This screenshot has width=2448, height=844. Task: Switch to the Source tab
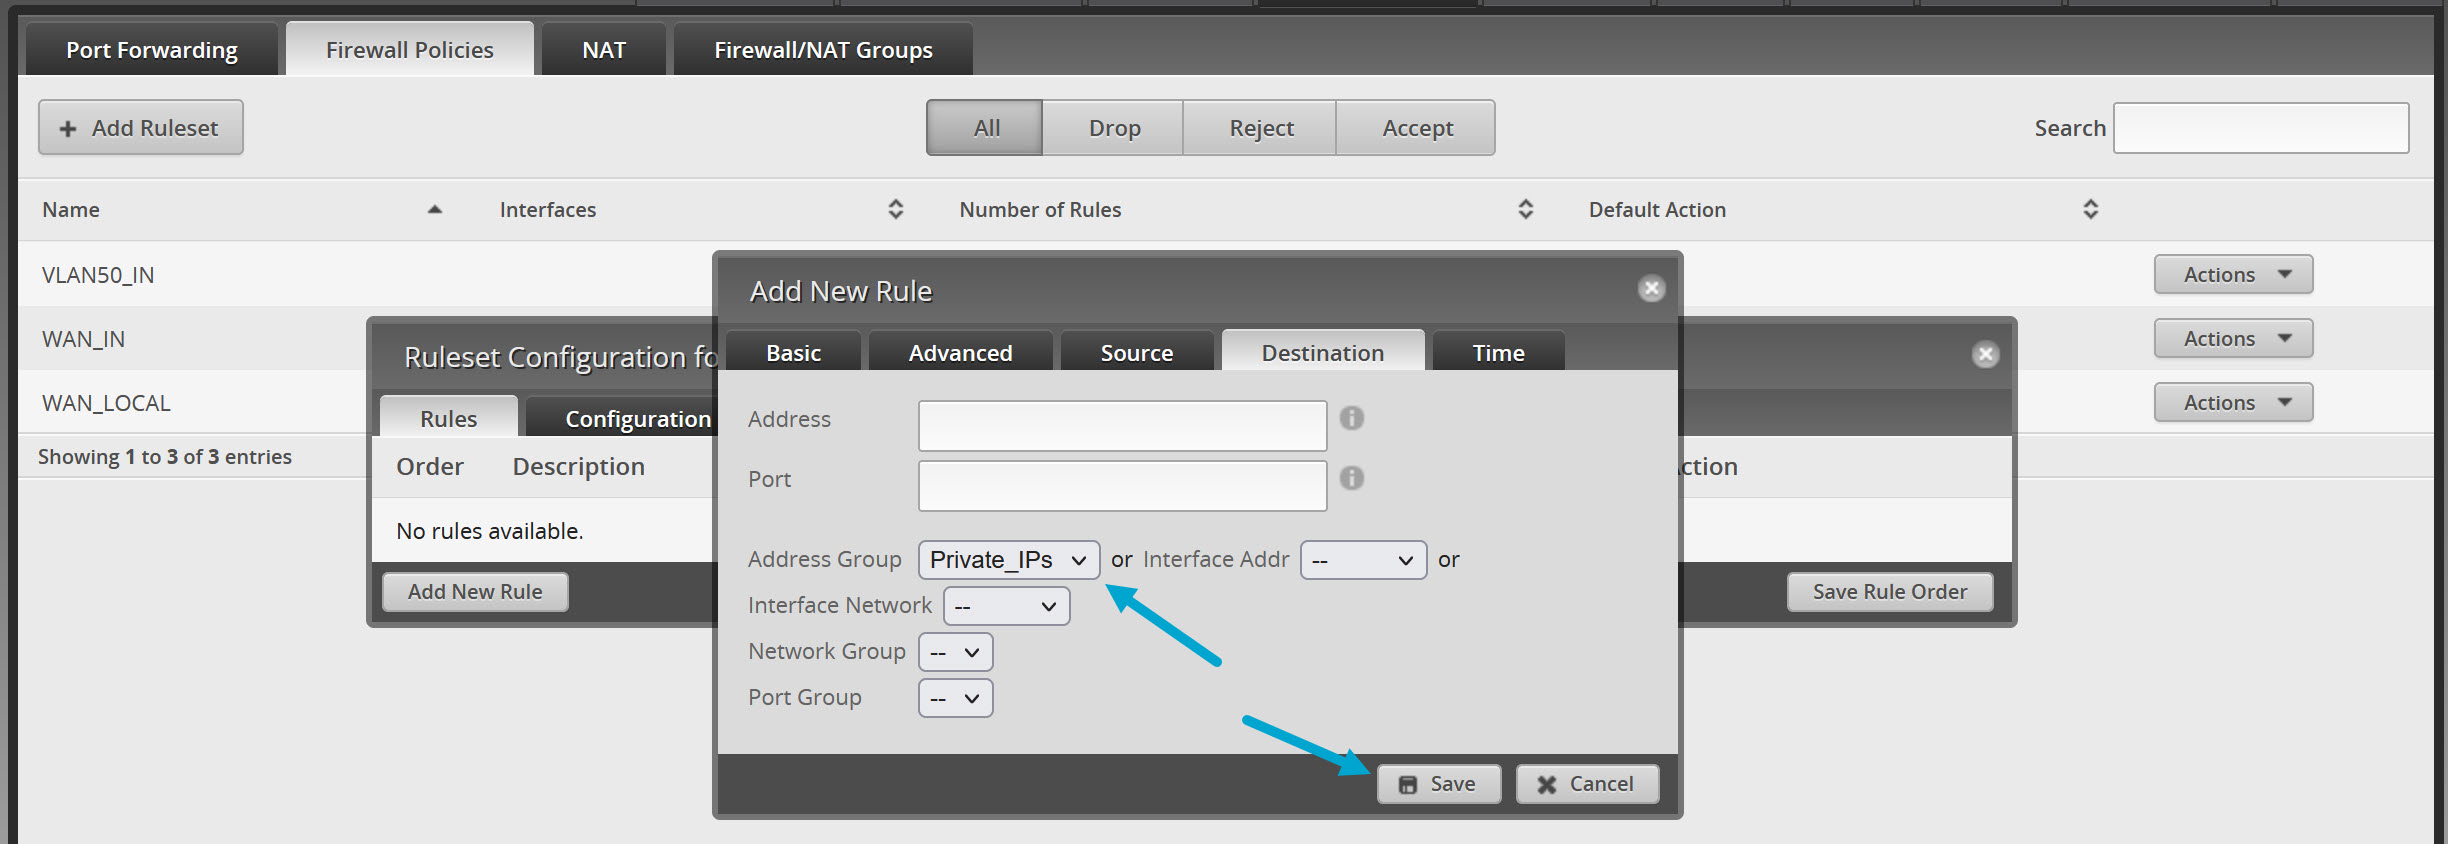point(1136,353)
